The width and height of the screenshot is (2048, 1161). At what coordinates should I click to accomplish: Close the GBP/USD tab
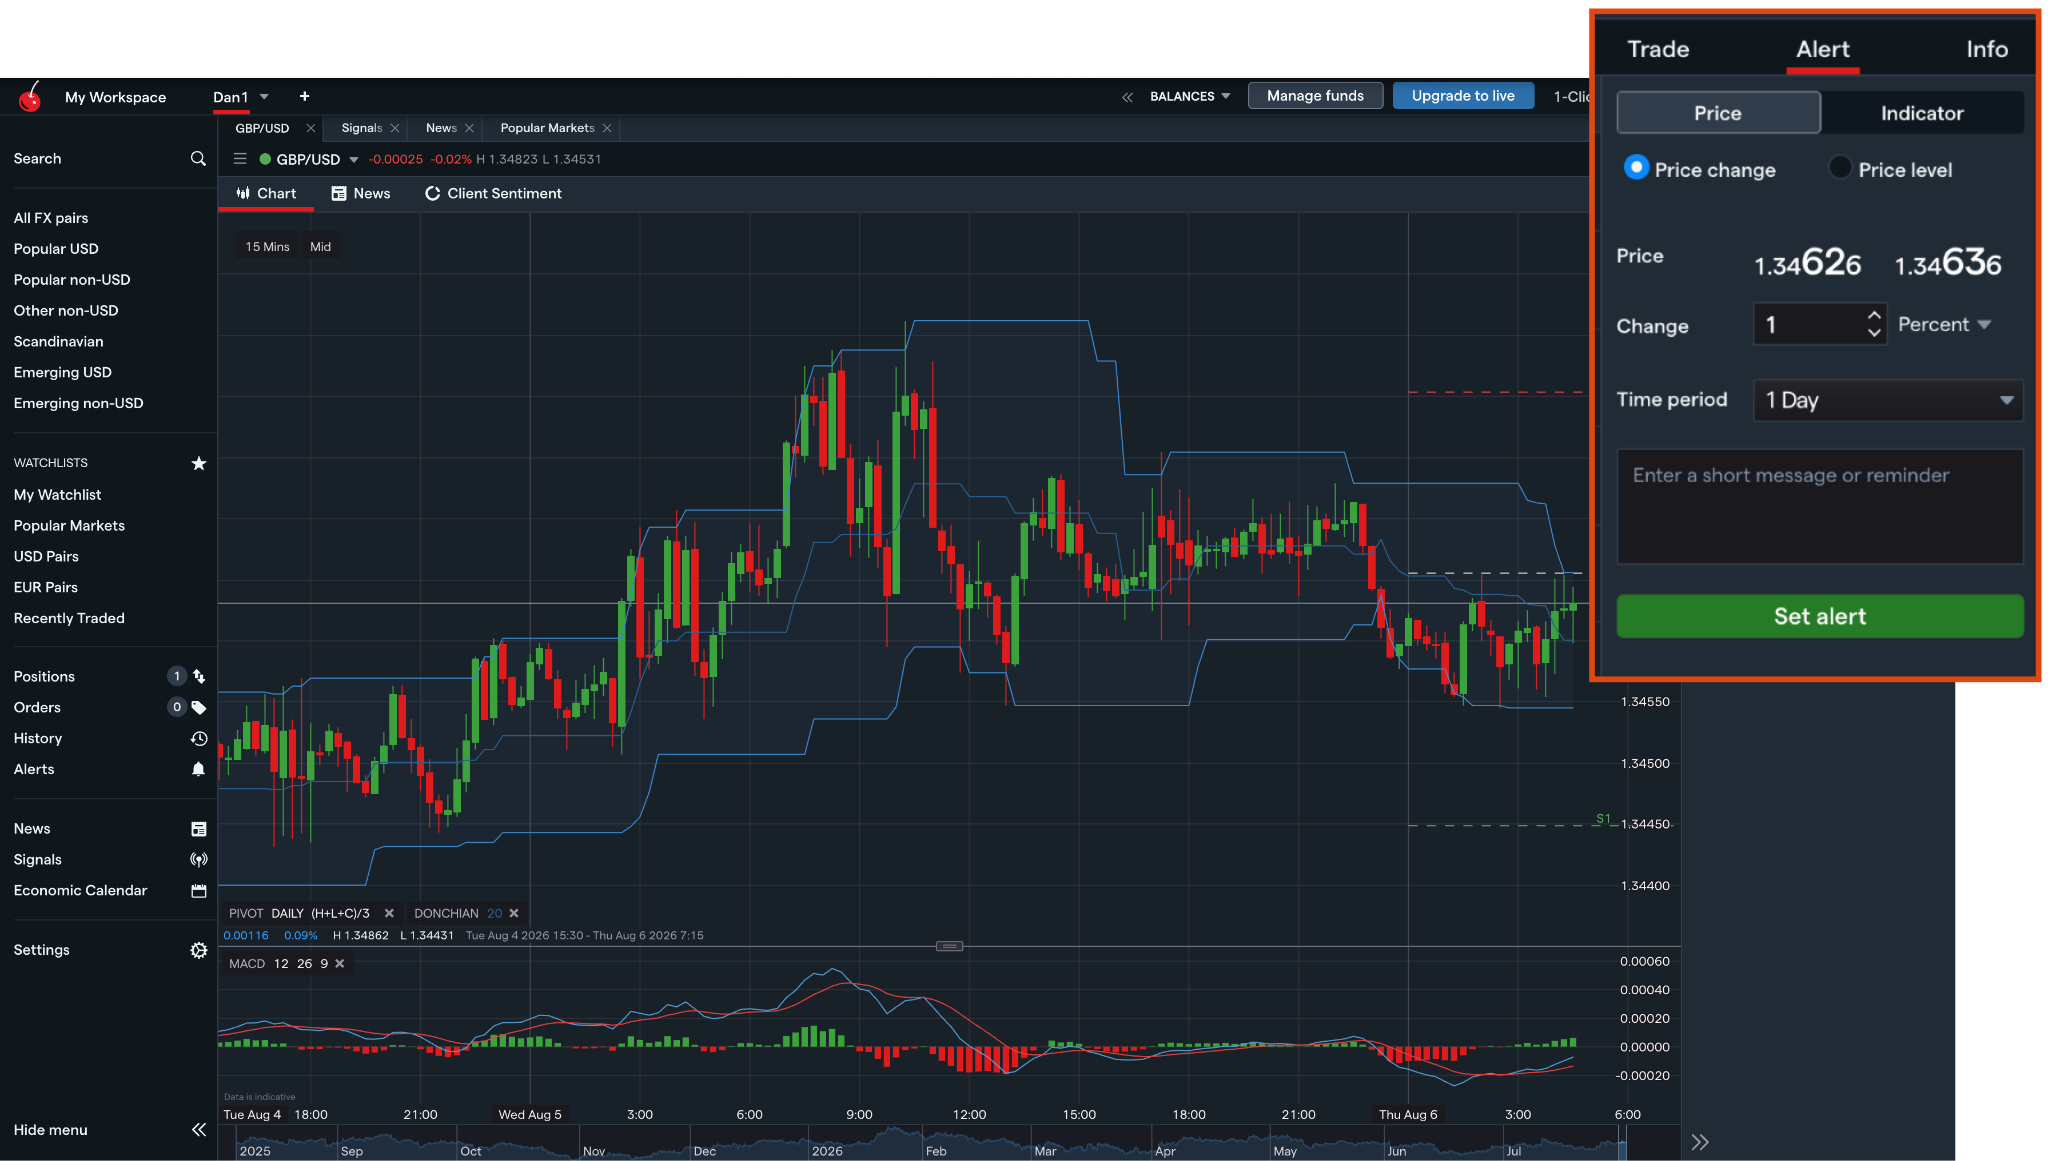311,128
